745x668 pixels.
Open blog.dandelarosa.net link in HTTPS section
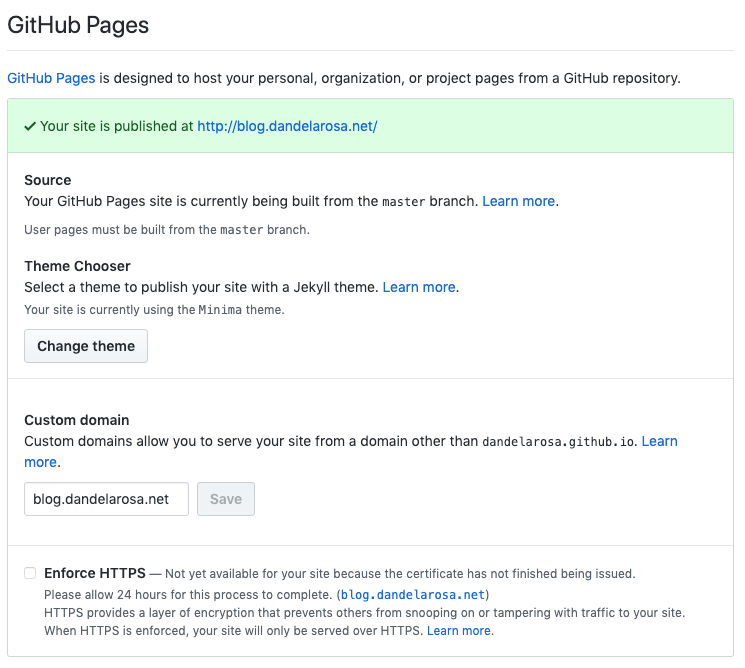pyautogui.click(x=412, y=594)
